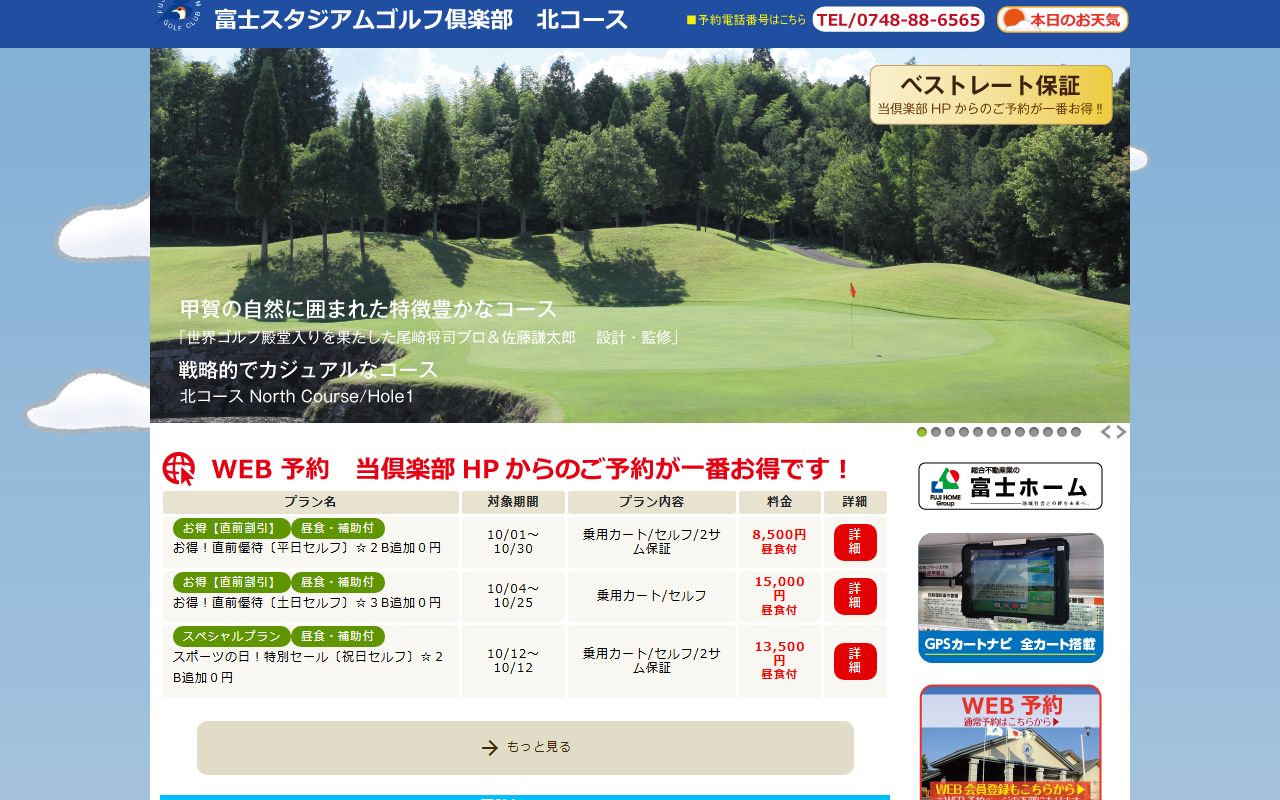This screenshot has height=800, width=1280.
Task: Open details for 8,500円 weekday plan
Action: point(855,542)
